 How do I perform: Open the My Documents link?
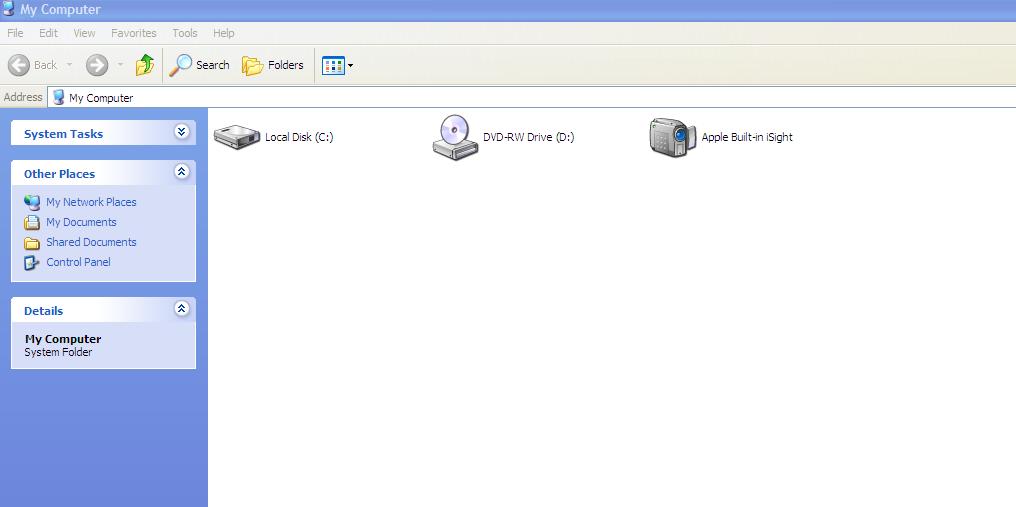coord(81,222)
